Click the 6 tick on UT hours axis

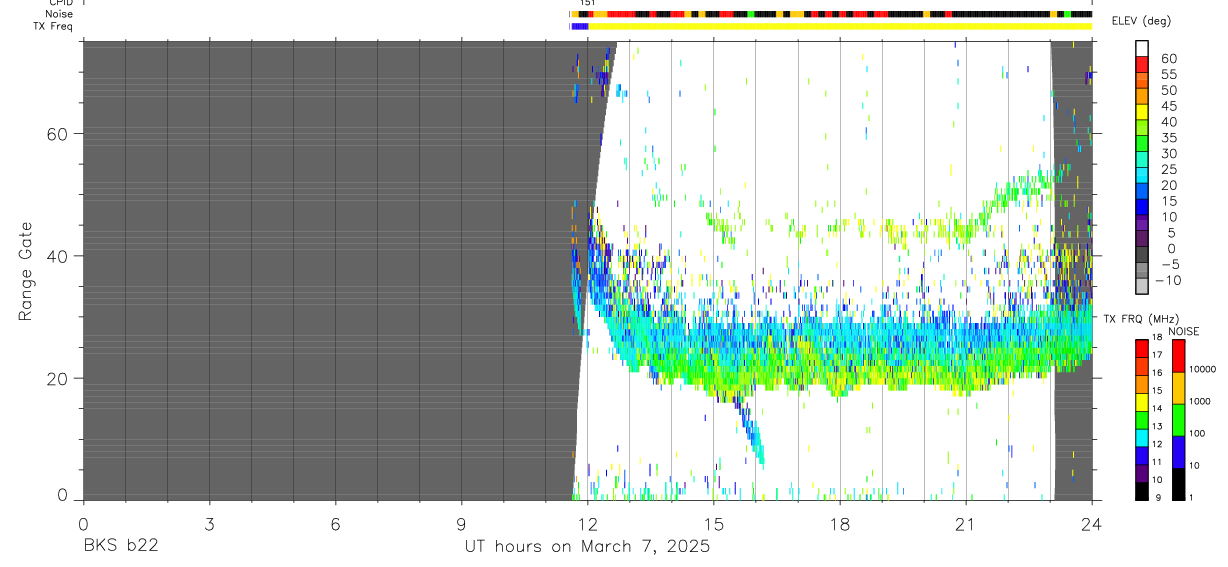coord(335,524)
